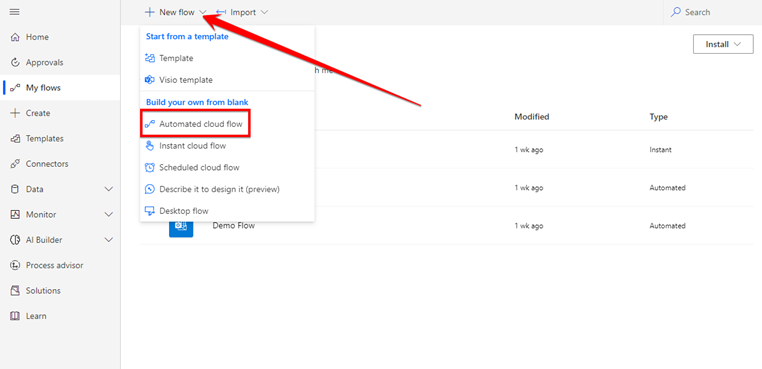The width and height of the screenshot is (762, 369).
Task: Click the Scheduled cloud flow clock icon
Action: click(150, 167)
